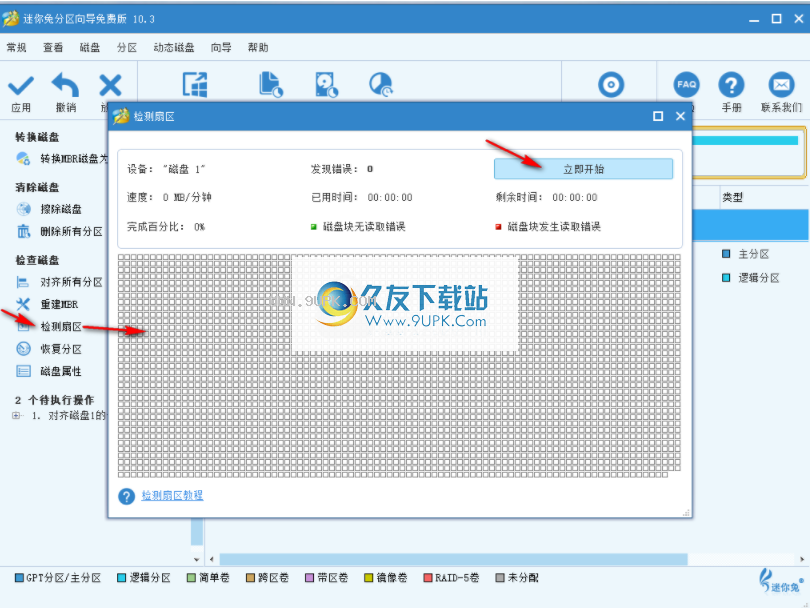This screenshot has width=810, height=608.
Task: Select 删除所有分区 in the sidebar
Action: [x=71, y=231]
